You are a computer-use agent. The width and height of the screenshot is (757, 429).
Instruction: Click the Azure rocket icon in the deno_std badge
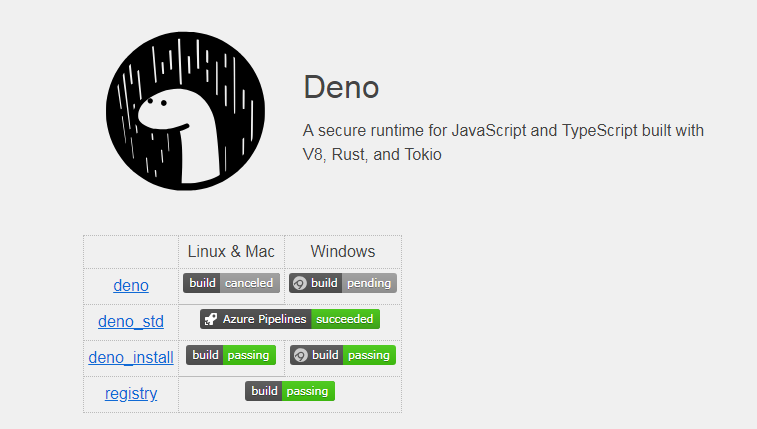(210, 319)
